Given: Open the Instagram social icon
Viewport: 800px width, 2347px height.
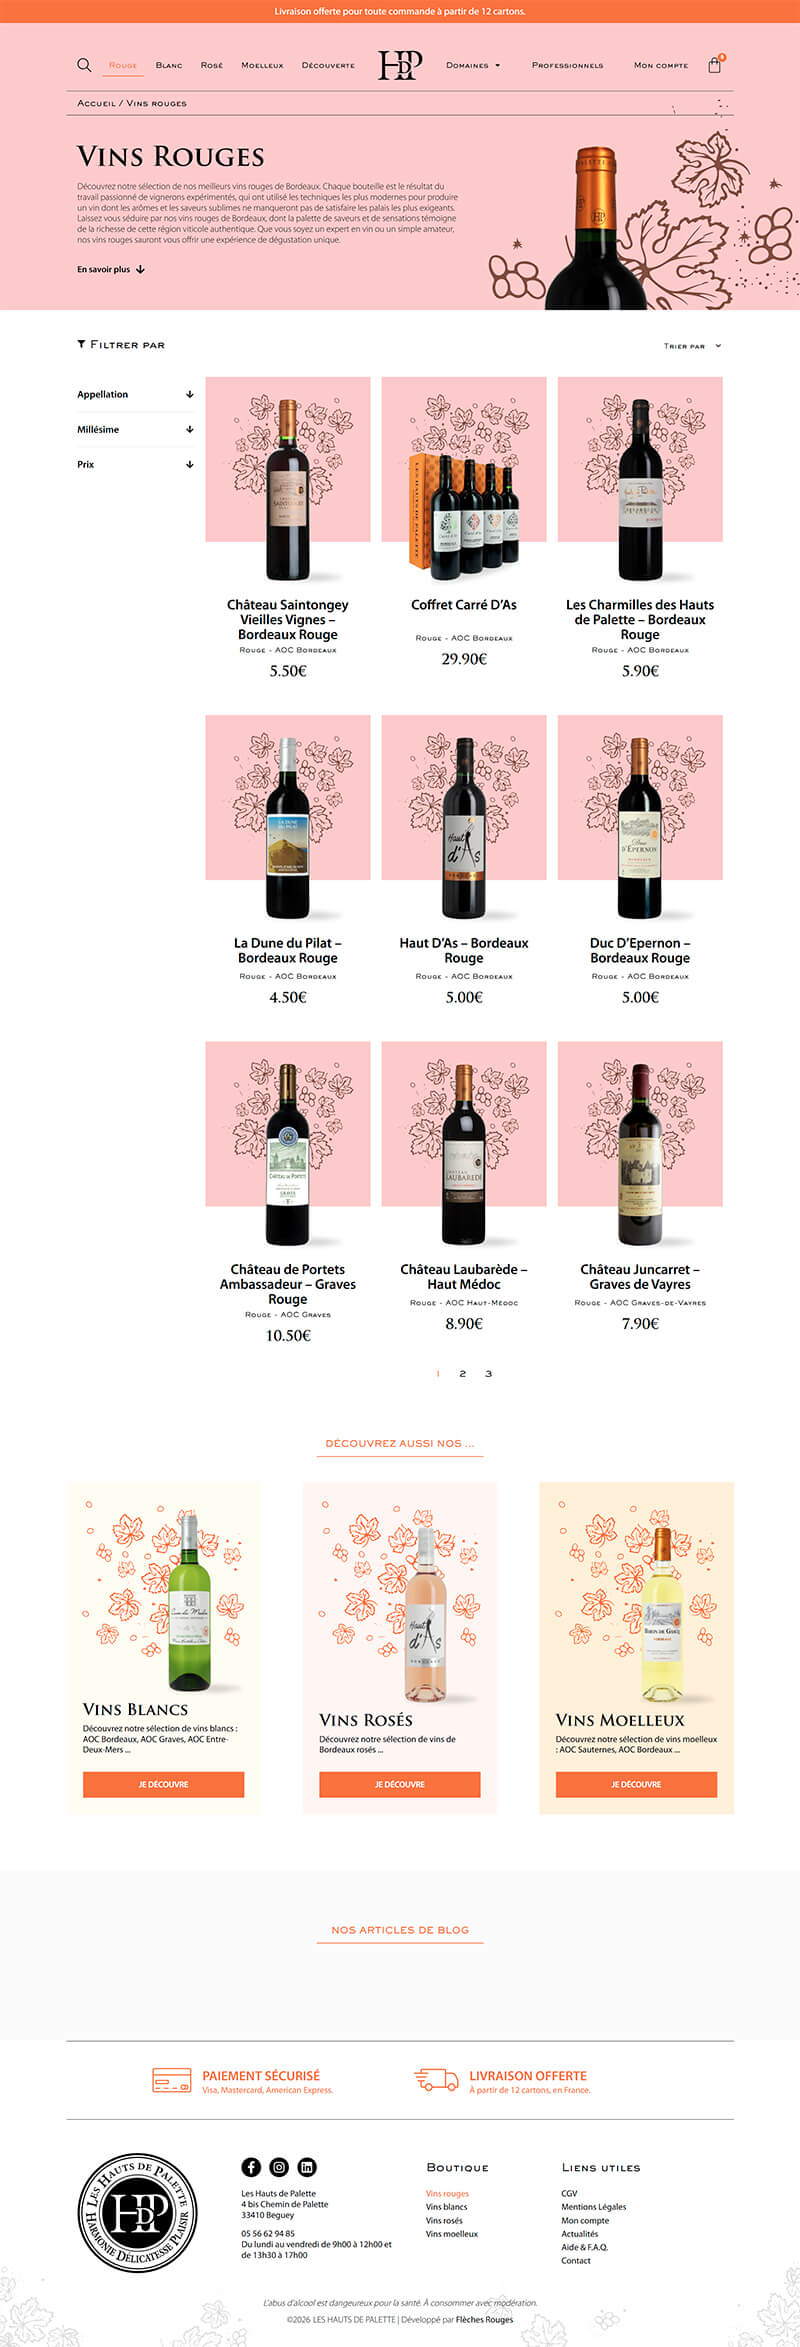Looking at the screenshot, I should coord(279,2167).
